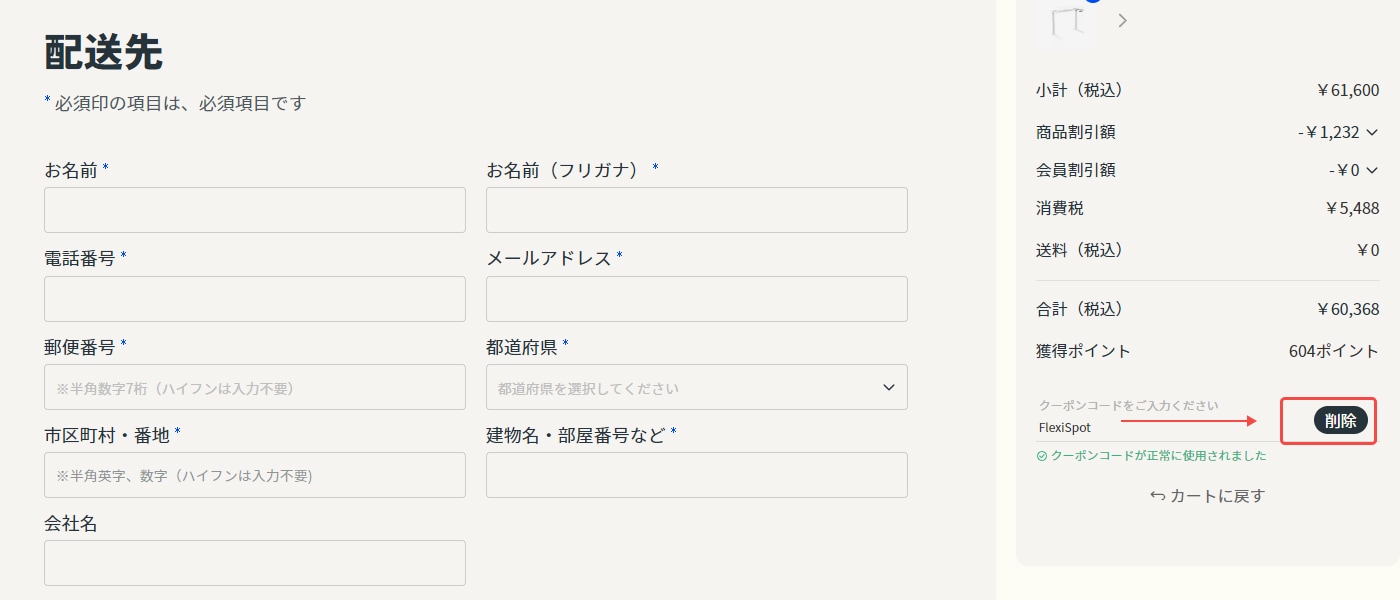Click the お名前（フリガナ） furigana field
This screenshot has width=1400, height=600.
pyautogui.click(x=696, y=210)
